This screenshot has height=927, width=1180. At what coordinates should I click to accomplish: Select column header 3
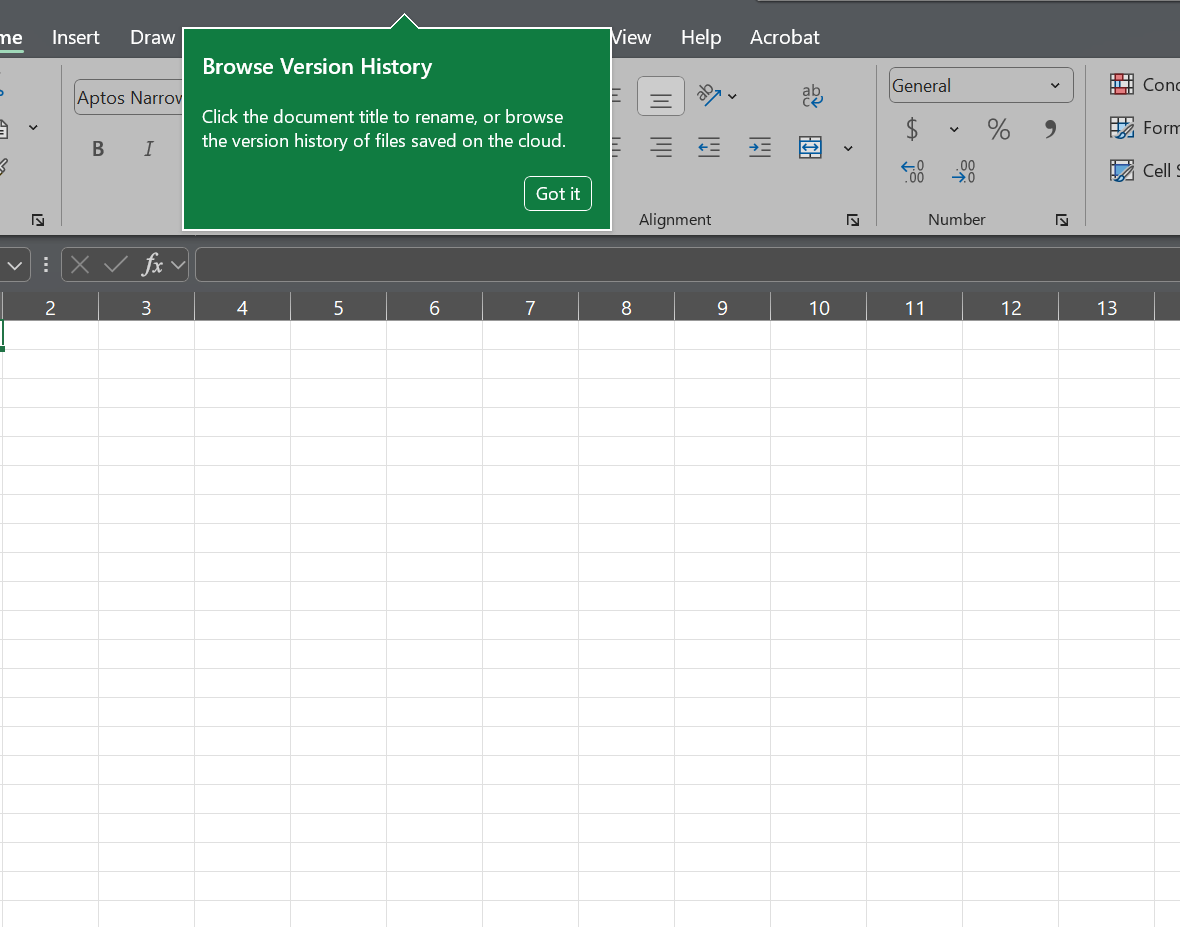pos(146,307)
